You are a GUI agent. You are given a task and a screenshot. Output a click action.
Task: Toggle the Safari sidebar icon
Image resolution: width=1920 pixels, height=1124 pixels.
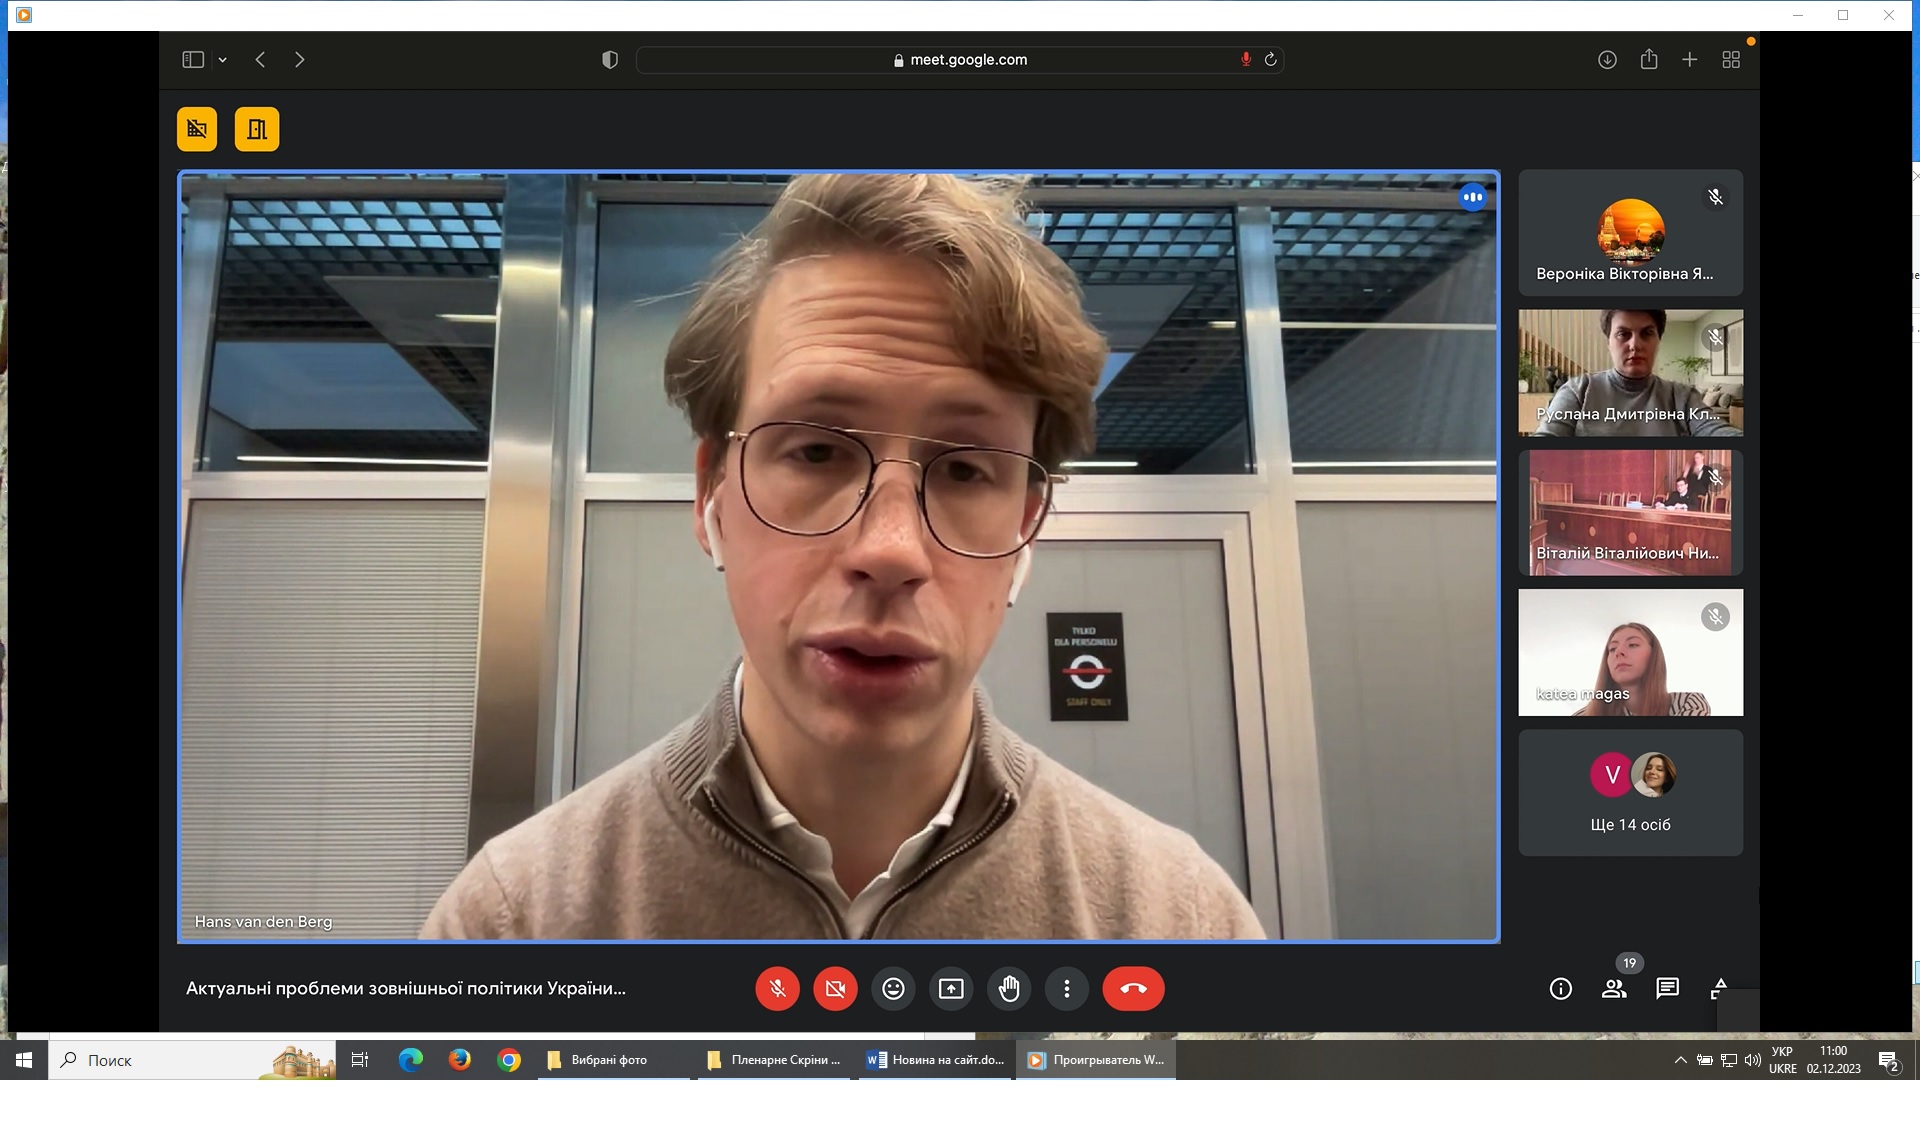[193, 60]
